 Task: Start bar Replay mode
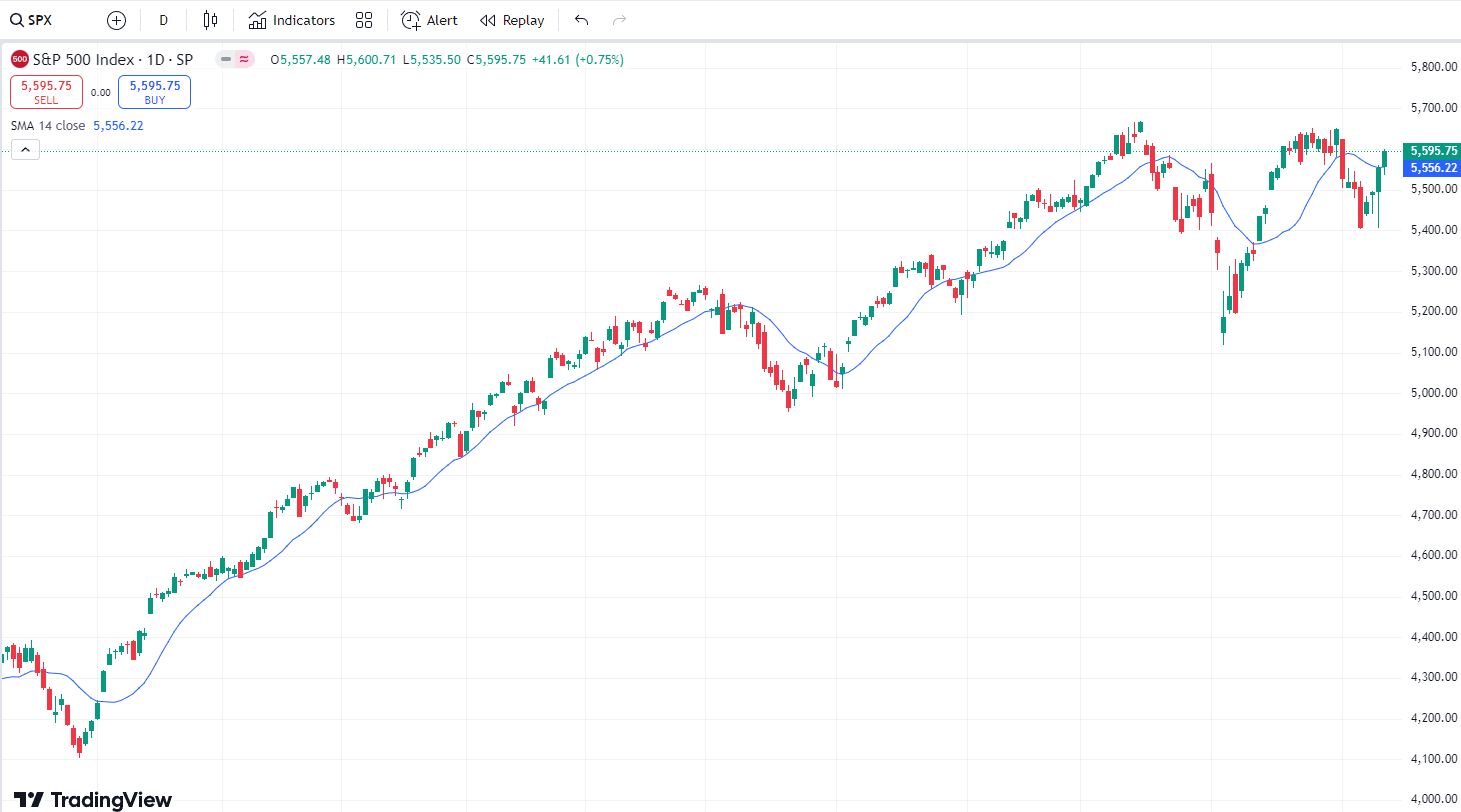click(x=512, y=20)
